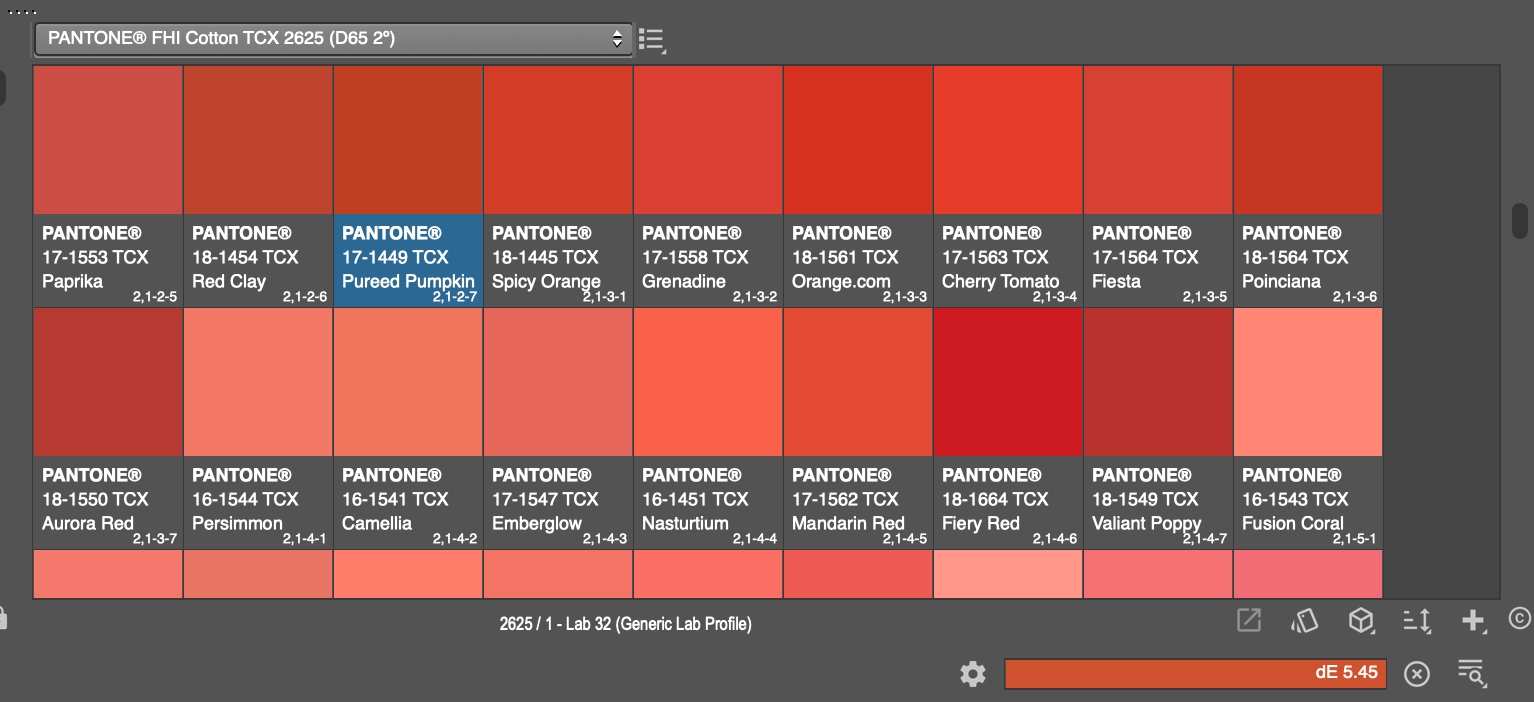Click the dE 5.45 search color field

click(1195, 673)
